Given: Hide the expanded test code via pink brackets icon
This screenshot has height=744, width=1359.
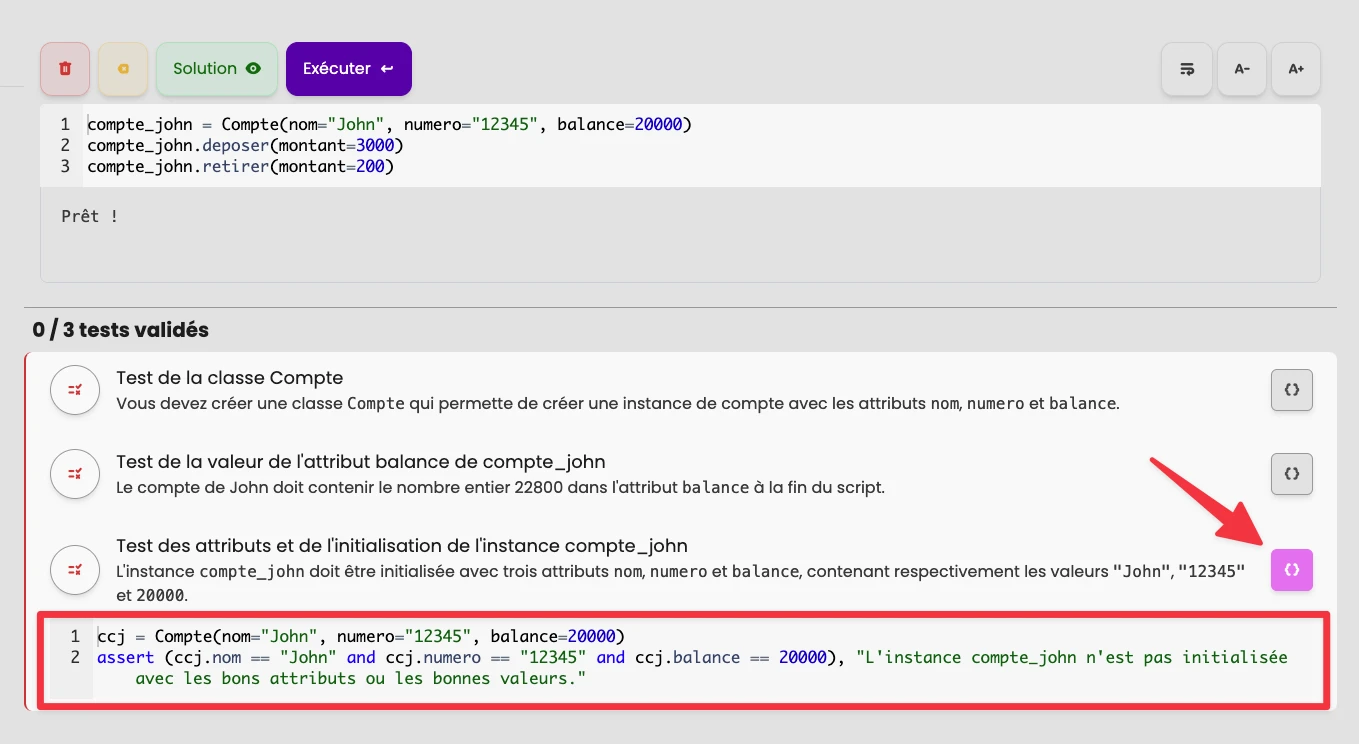Looking at the screenshot, I should (1291, 570).
